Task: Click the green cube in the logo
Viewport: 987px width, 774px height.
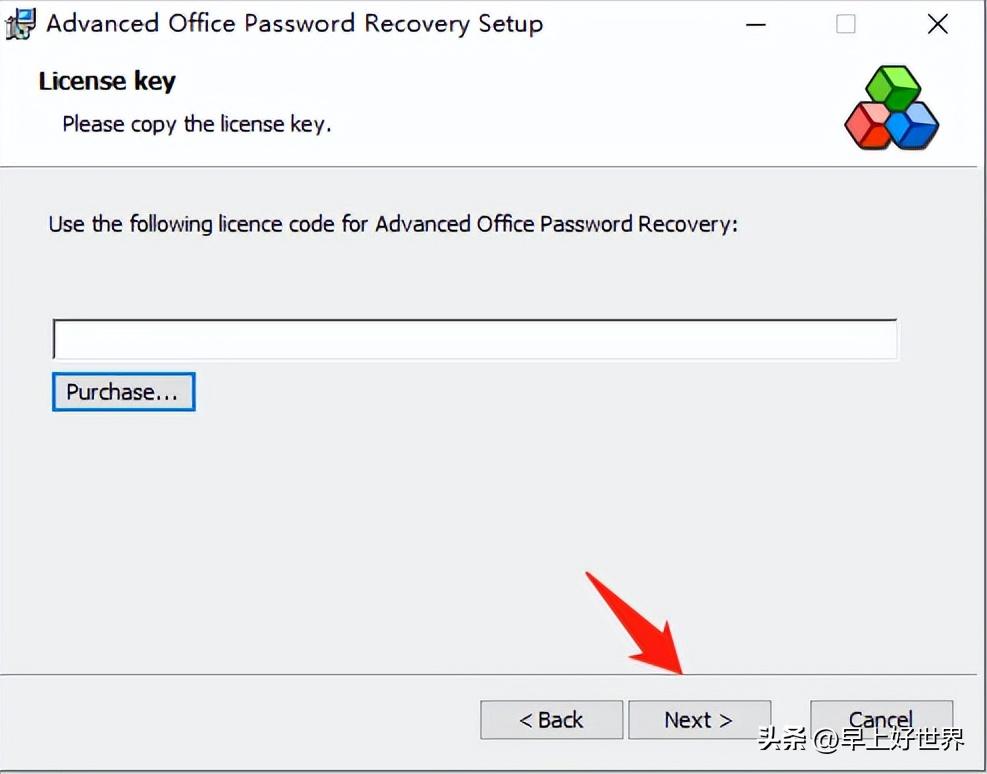Action: (893, 87)
